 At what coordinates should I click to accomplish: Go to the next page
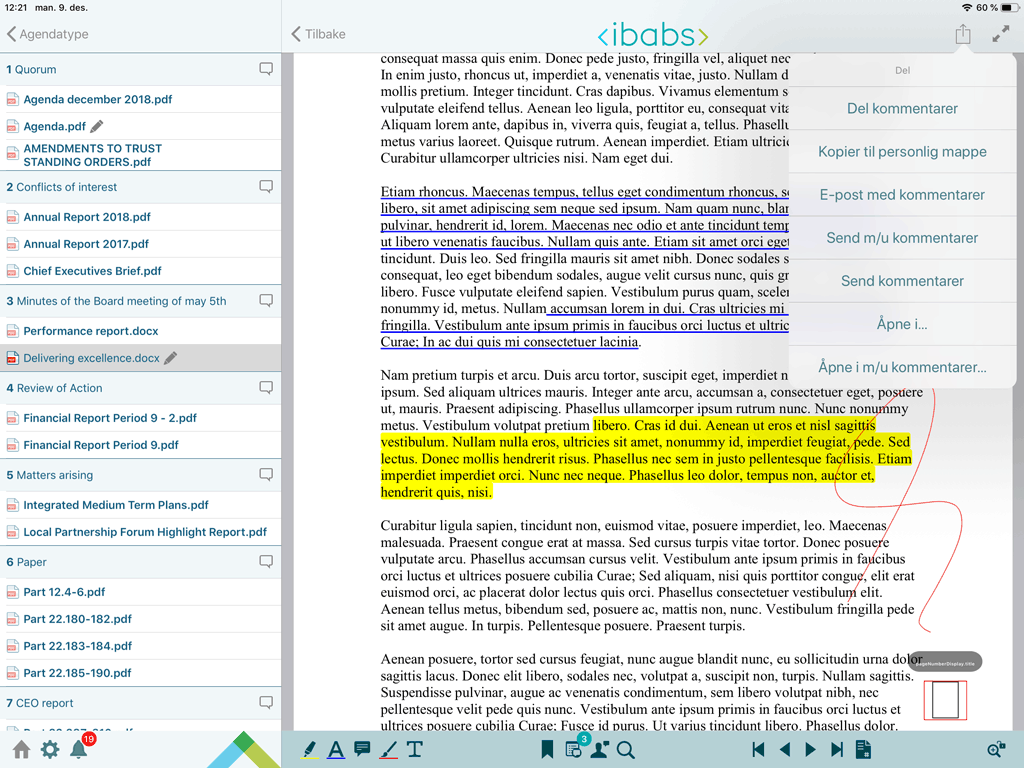(x=810, y=750)
